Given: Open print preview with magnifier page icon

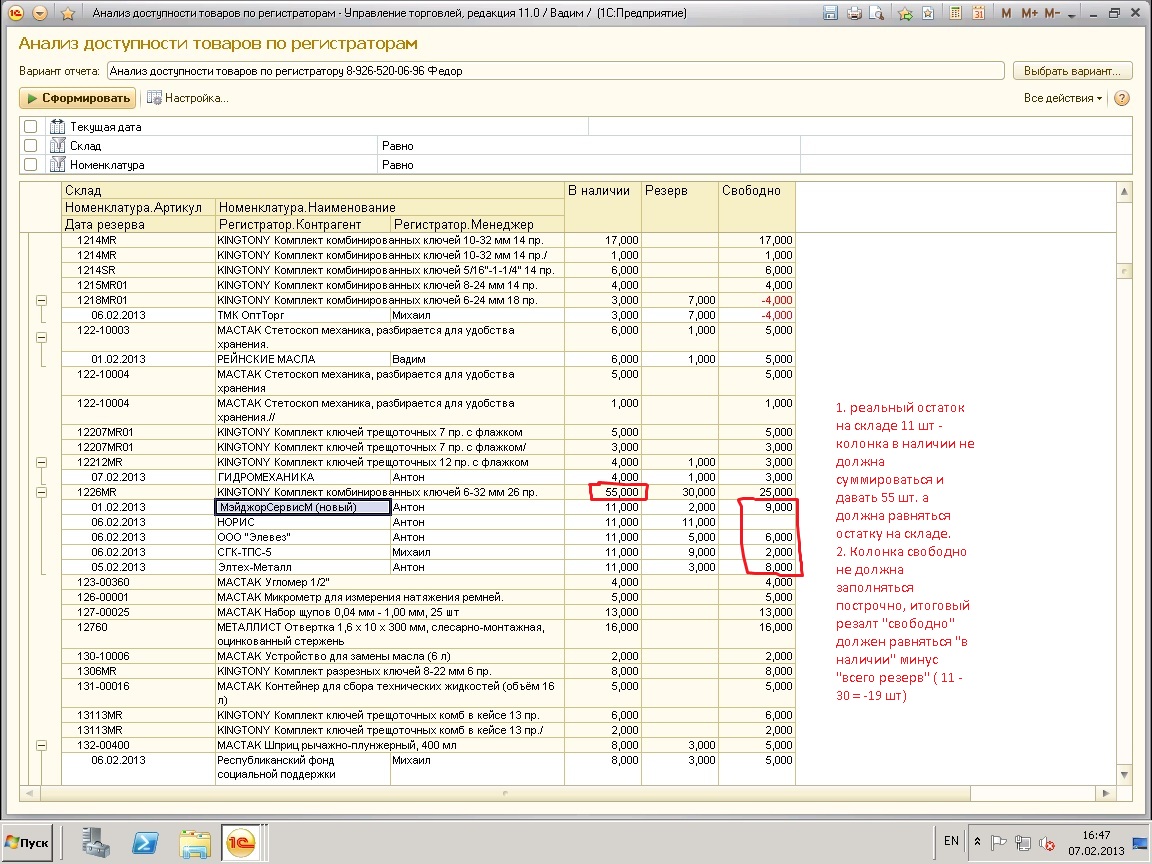Looking at the screenshot, I should tap(876, 13).
